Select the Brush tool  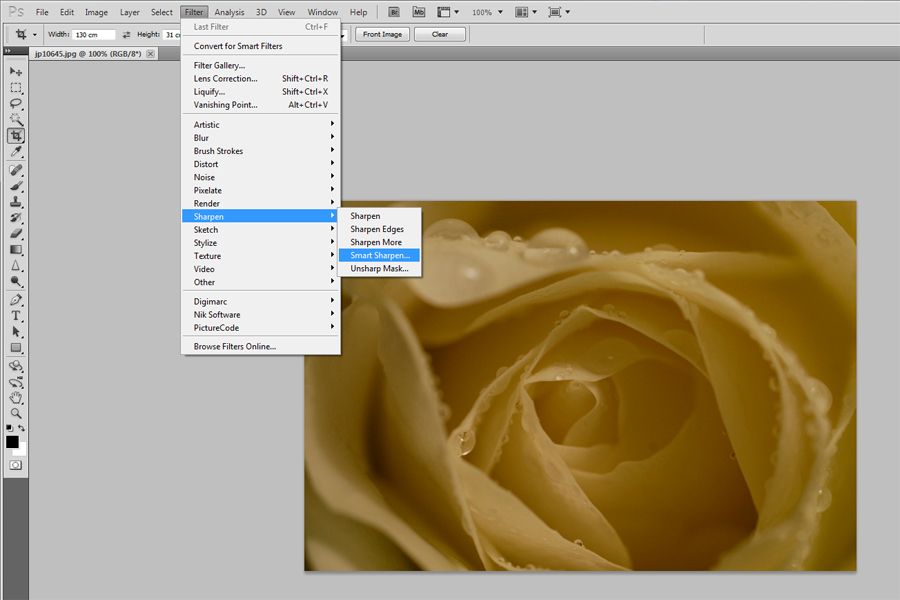click(15, 186)
